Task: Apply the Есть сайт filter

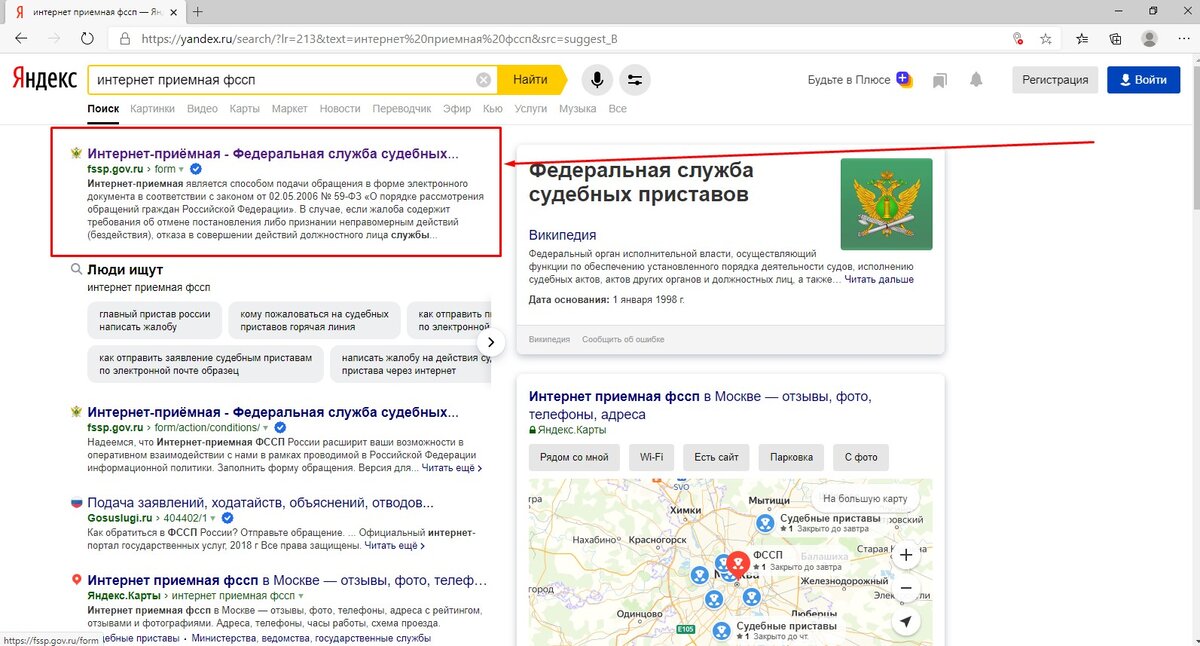Action: [717, 457]
